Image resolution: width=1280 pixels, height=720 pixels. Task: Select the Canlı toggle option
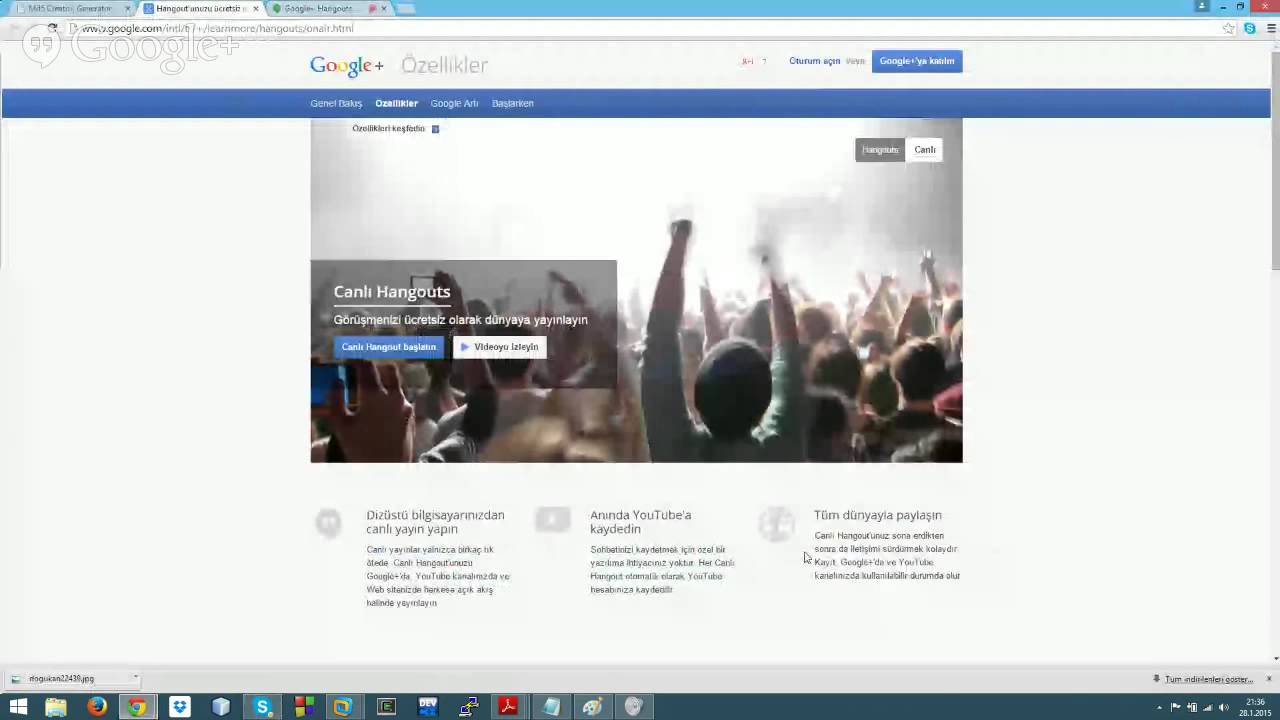click(x=925, y=150)
